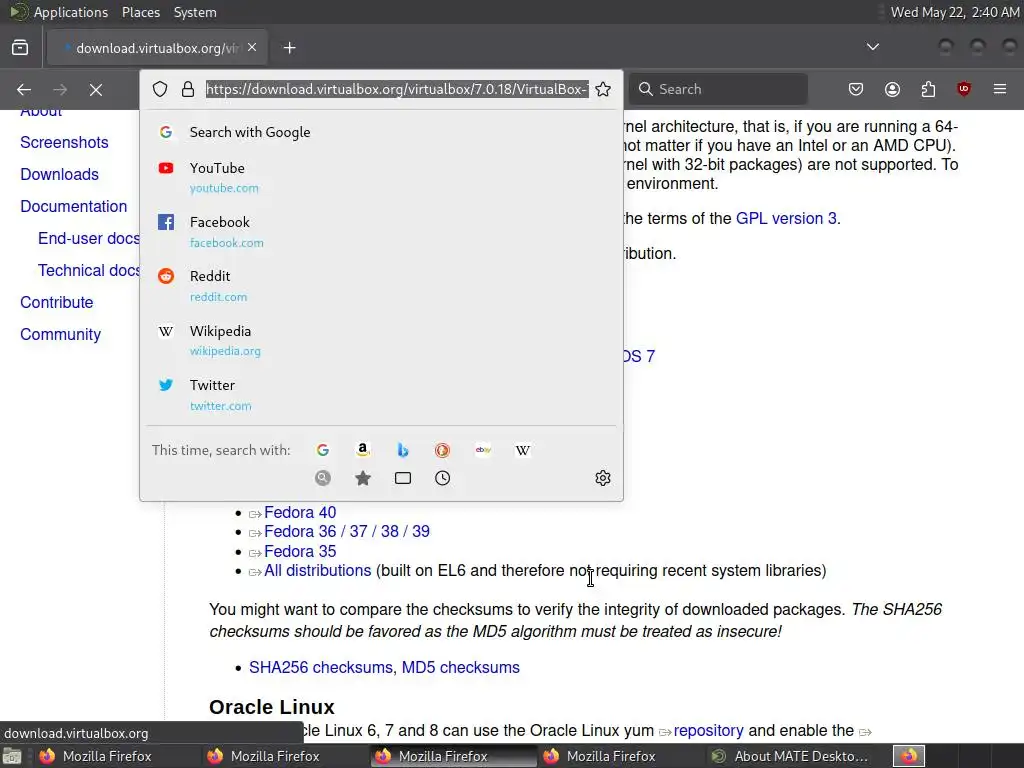Search open tabs using the tab shortcut
Image resolution: width=1024 pixels, height=768 pixels.
point(403,478)
